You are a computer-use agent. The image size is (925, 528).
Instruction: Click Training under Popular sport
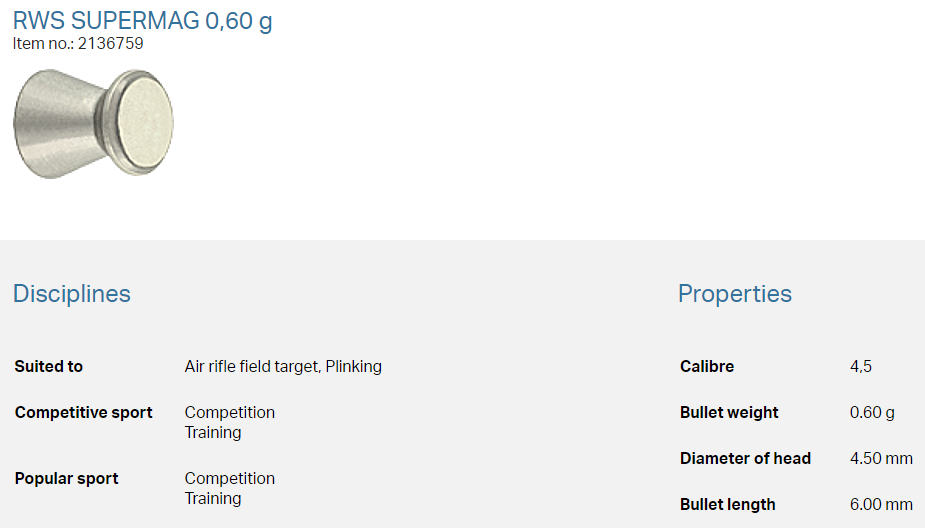click(213, 499)
